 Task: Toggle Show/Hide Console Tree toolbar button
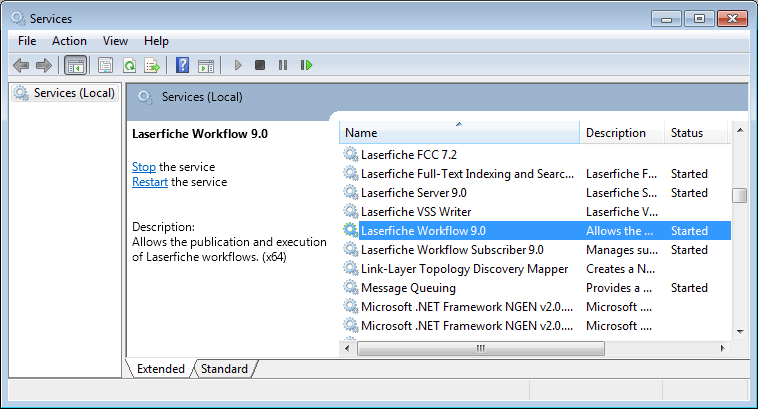[74, 65]
